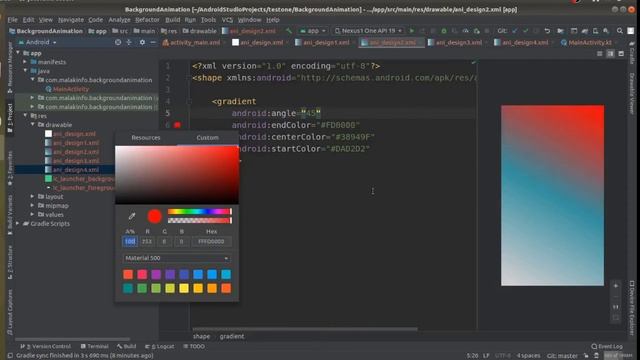Switch to activity_main.xml tab
The width and height of the screenshot is (640, 360).
pyautogui.click(x=192, y=42)
